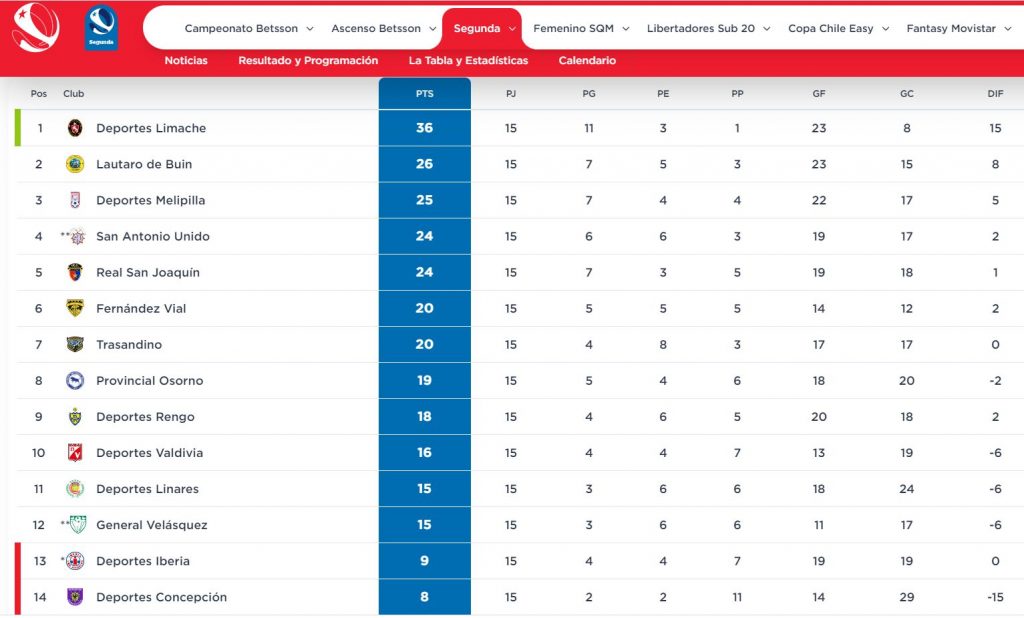Click the DIF column header
Viewport: 1024px width, 618px height.
995,94
